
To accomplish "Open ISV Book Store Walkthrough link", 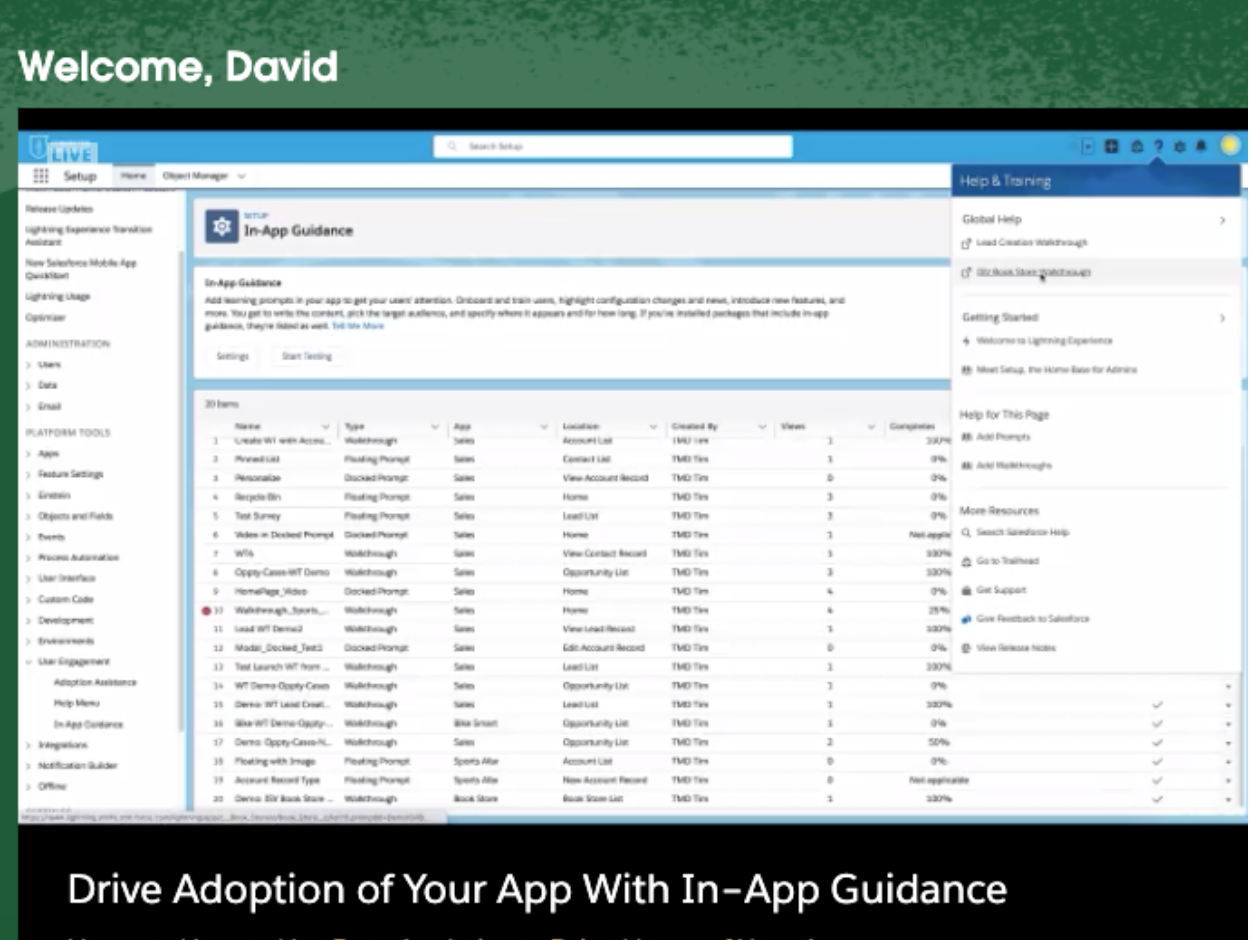I will [x=1034, y=272].
